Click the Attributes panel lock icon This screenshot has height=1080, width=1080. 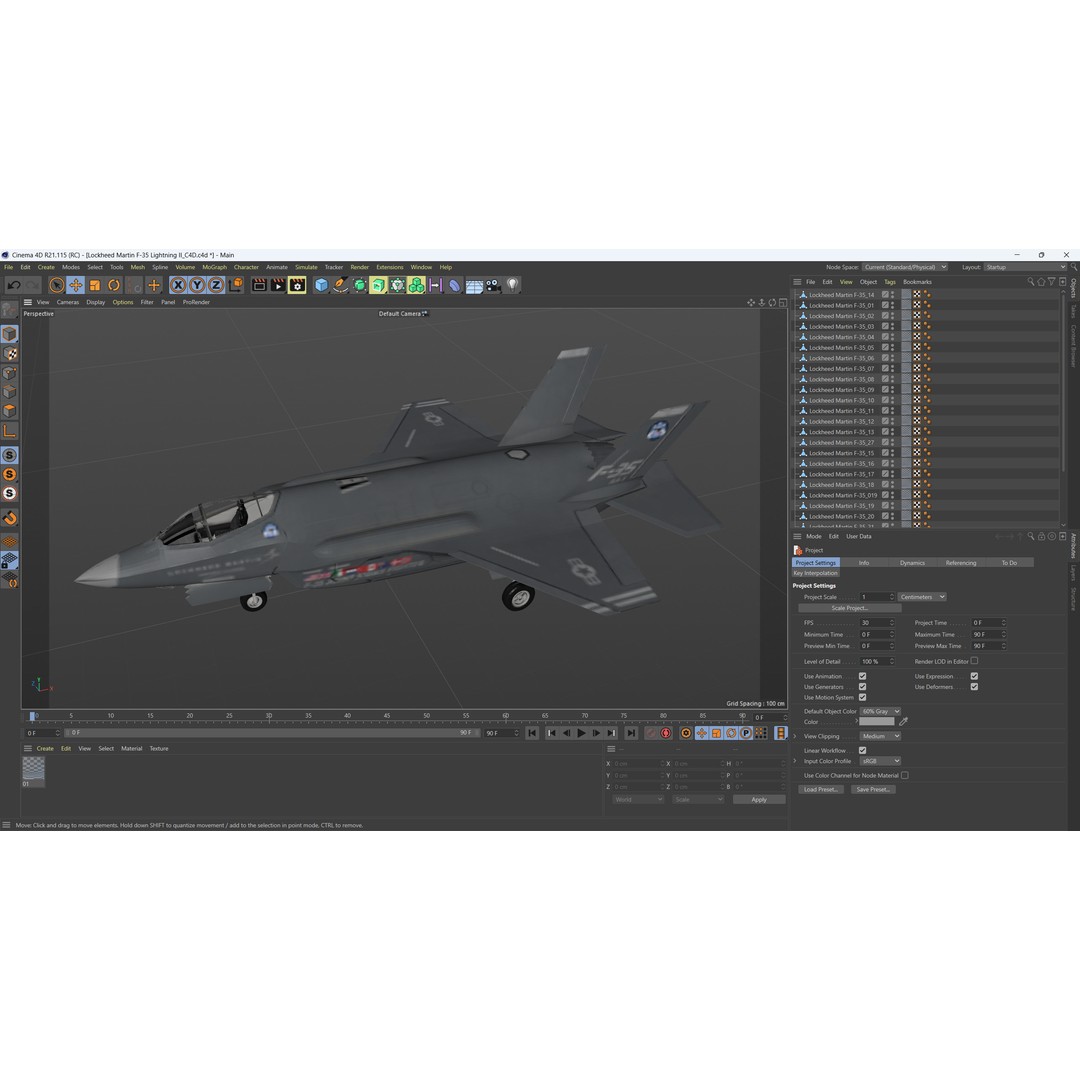pyautogui.click(x=1041, y=536)
